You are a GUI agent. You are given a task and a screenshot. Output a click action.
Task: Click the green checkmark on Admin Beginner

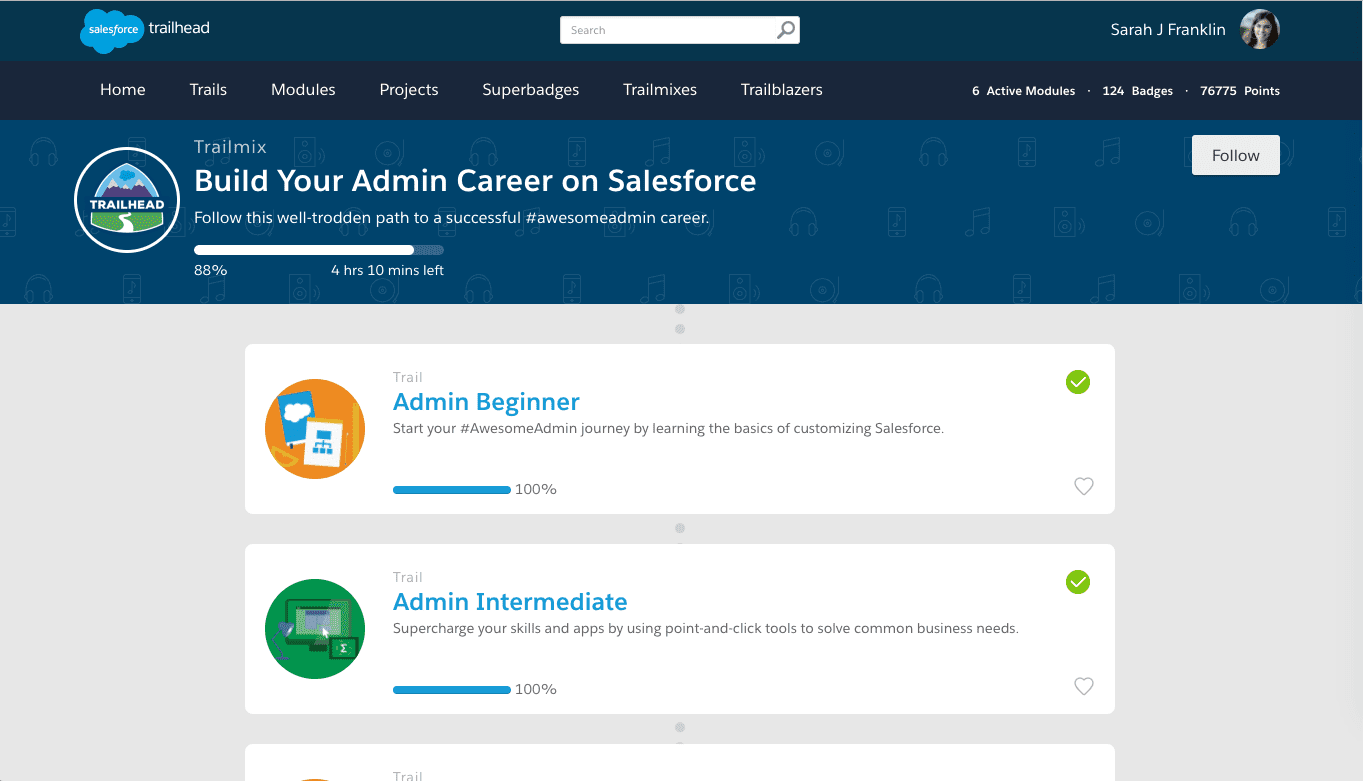(1077, 382)
